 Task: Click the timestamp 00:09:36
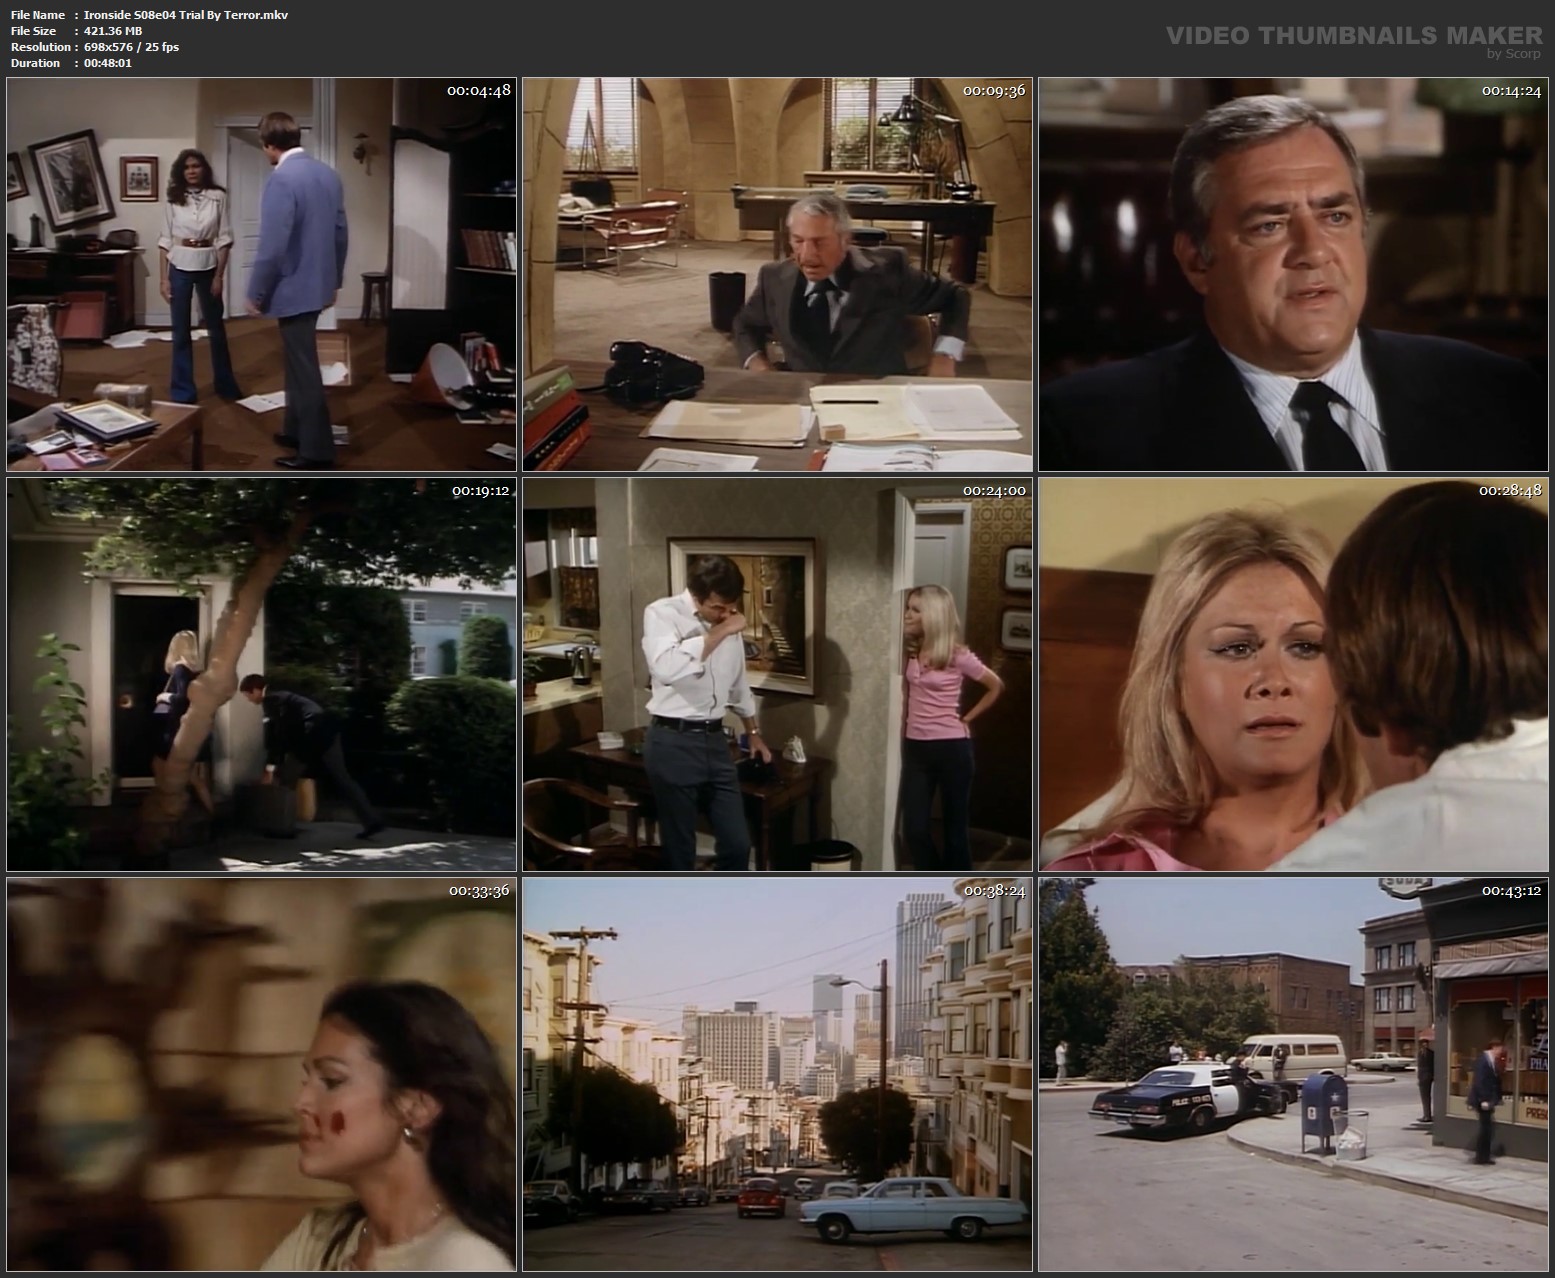994,90
